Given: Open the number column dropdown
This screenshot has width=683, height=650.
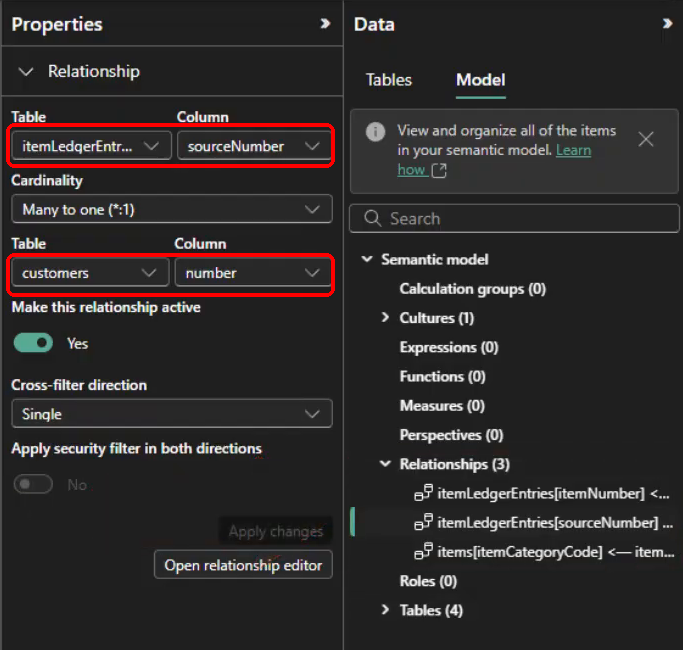Looking at the screenshot, I should click(x=253, y=273).
